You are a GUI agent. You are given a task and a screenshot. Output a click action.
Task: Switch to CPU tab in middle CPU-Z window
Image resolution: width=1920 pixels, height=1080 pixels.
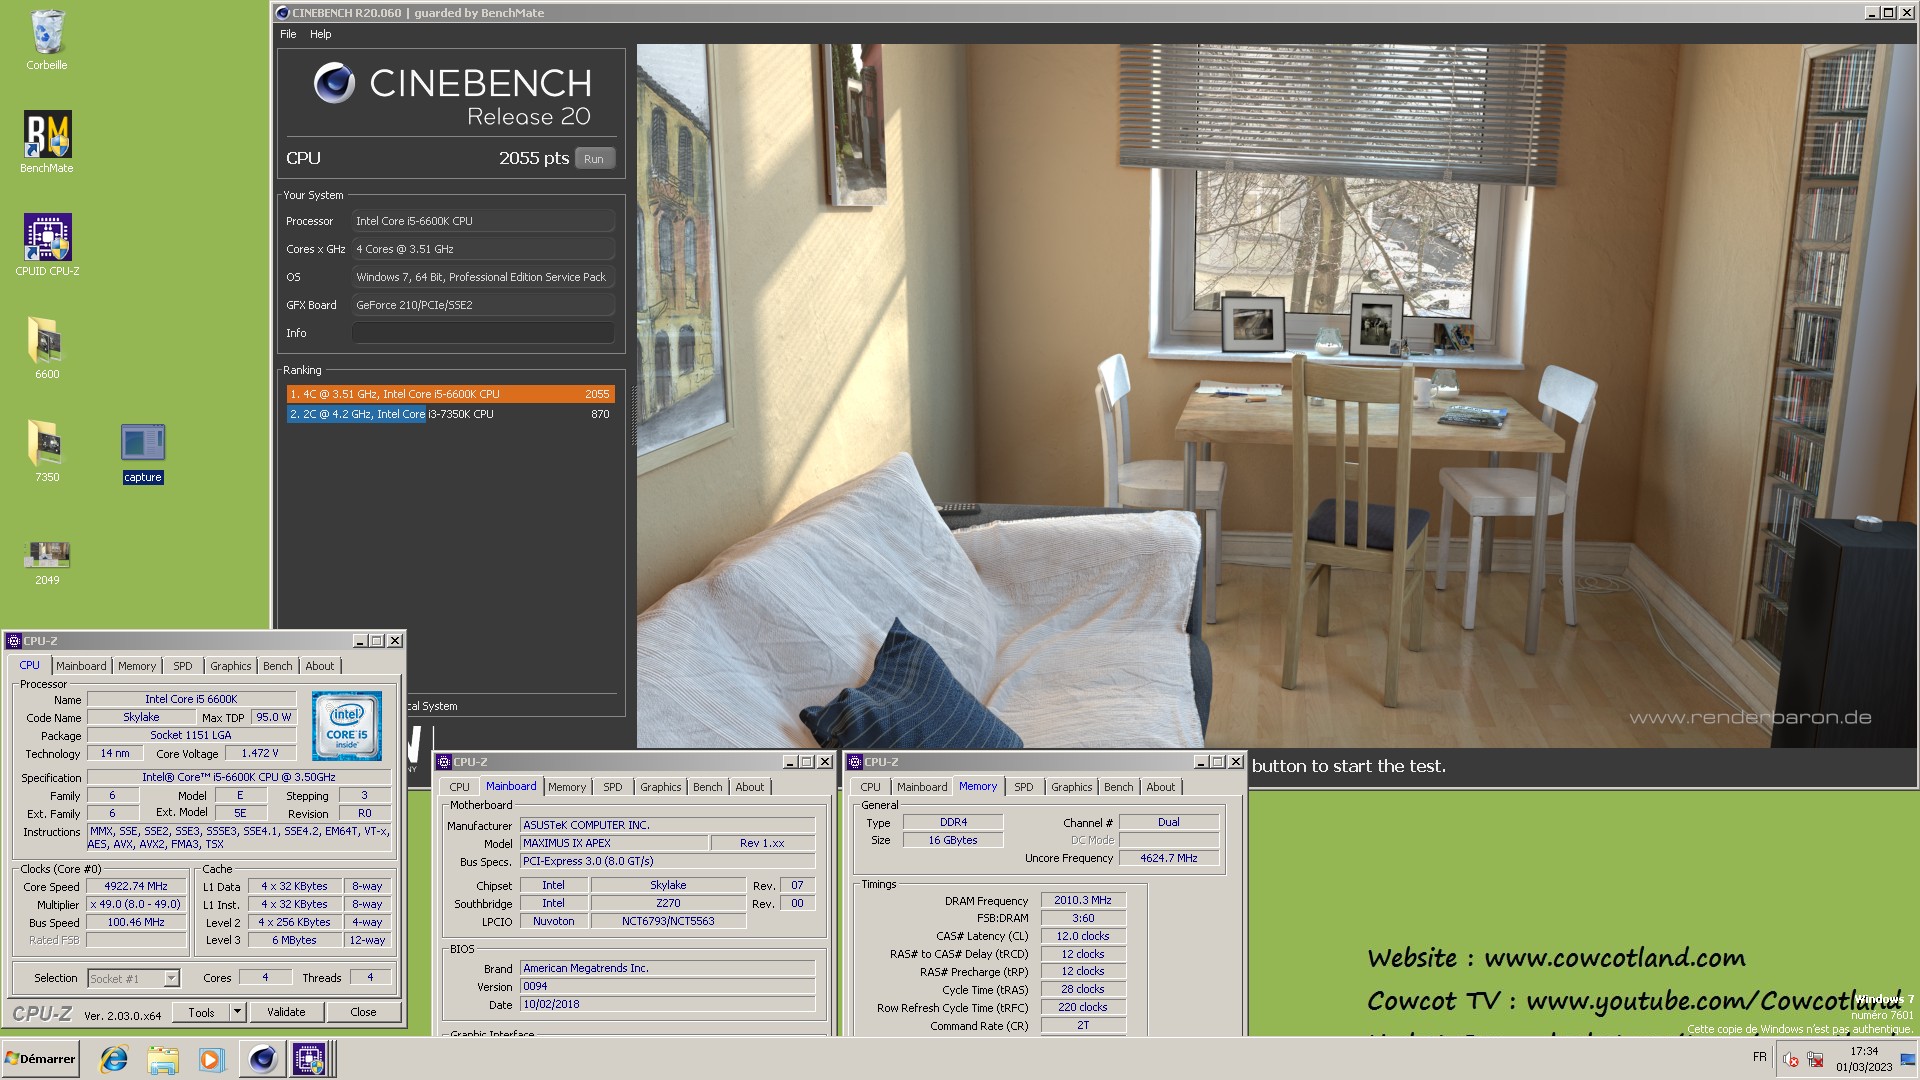[x=459, y=788]
